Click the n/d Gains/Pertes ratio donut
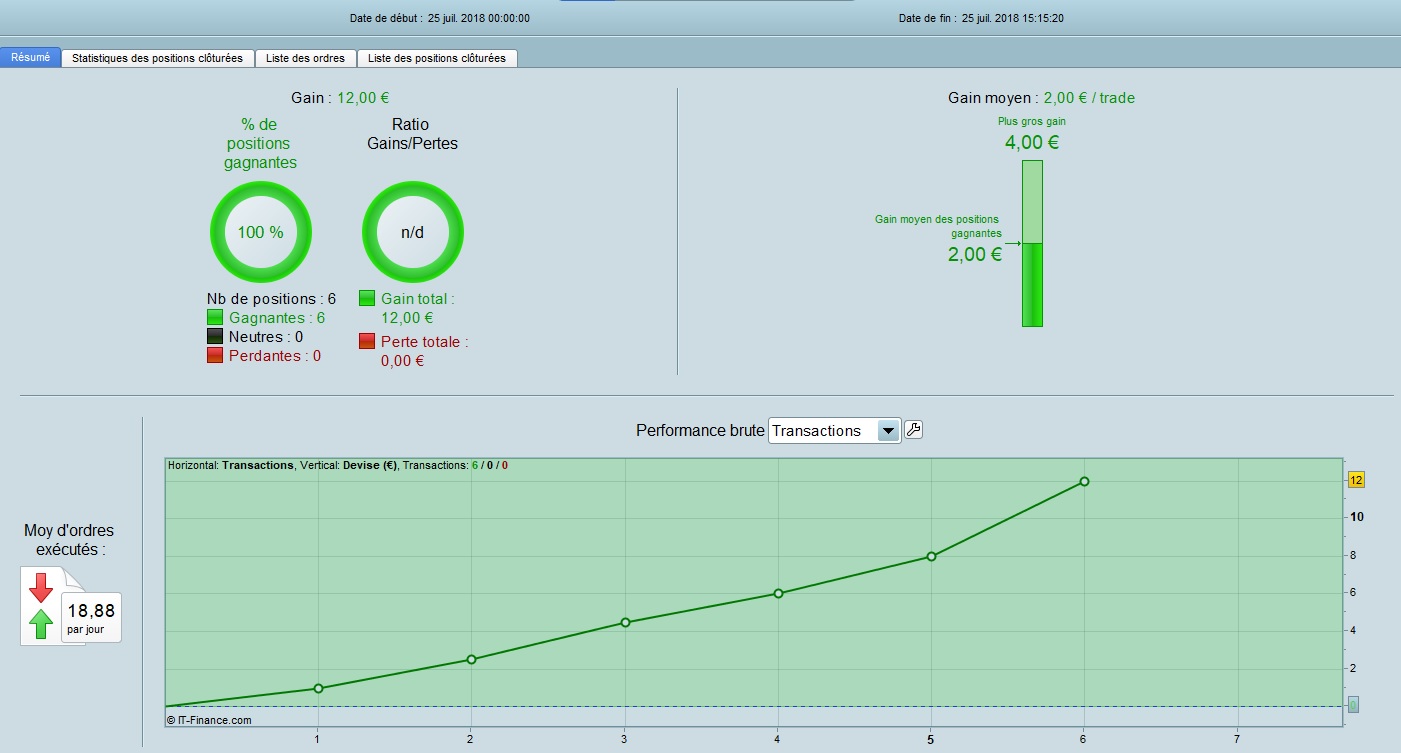This screenshot has height=753, width=1401. pyautogui.click(x=412, y=232)
